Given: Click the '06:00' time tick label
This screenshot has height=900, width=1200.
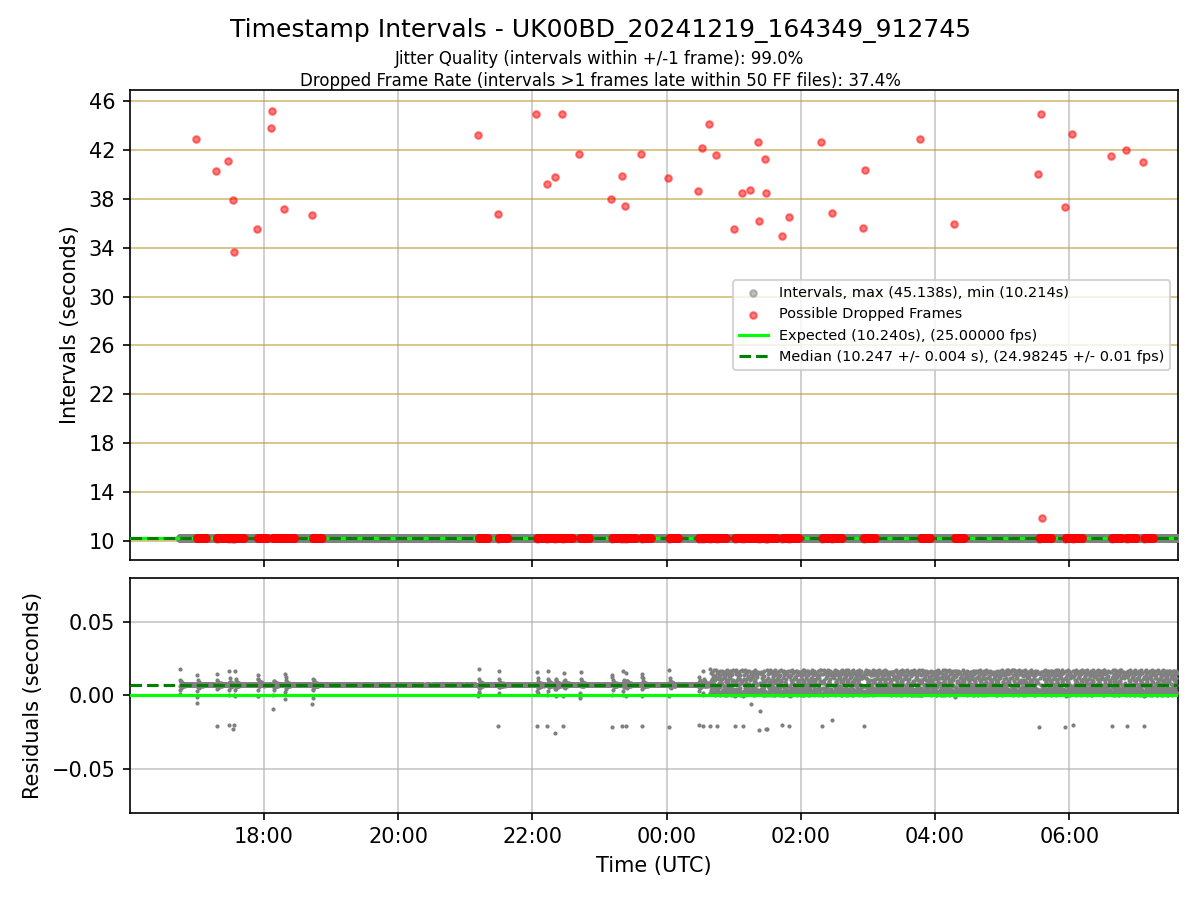Looking at the screenshot, I should point(1069,835).
